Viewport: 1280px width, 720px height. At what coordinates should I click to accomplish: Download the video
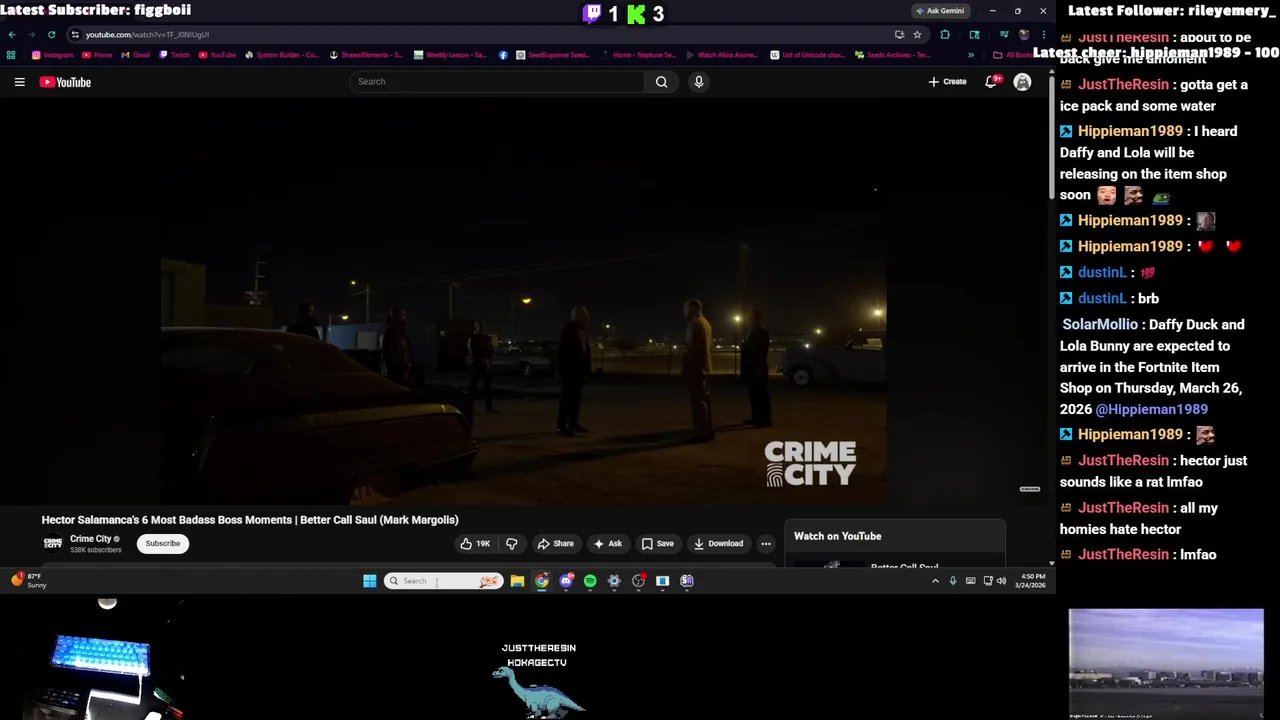(x=718, y=544)
